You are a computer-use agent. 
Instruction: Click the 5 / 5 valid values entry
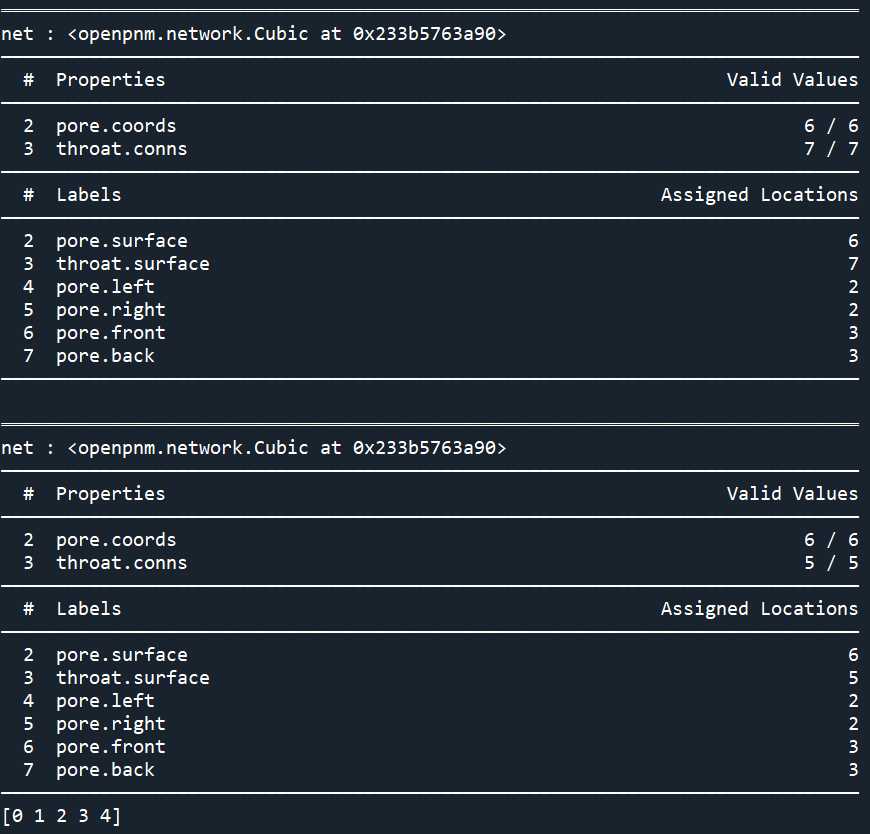tap(831, 563)
